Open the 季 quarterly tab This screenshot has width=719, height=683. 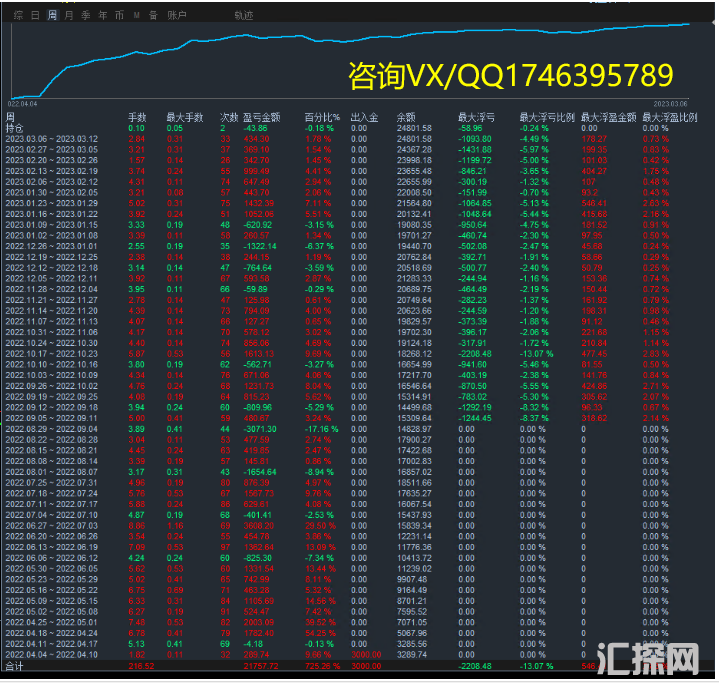[85, 16]
